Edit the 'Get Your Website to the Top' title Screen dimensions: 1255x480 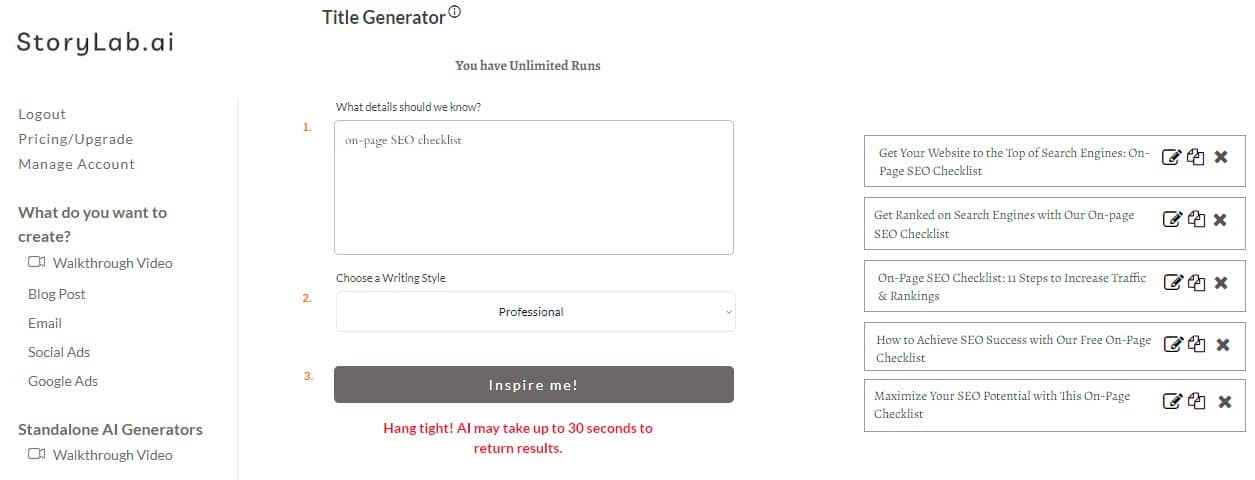[x=1171, y=157]
